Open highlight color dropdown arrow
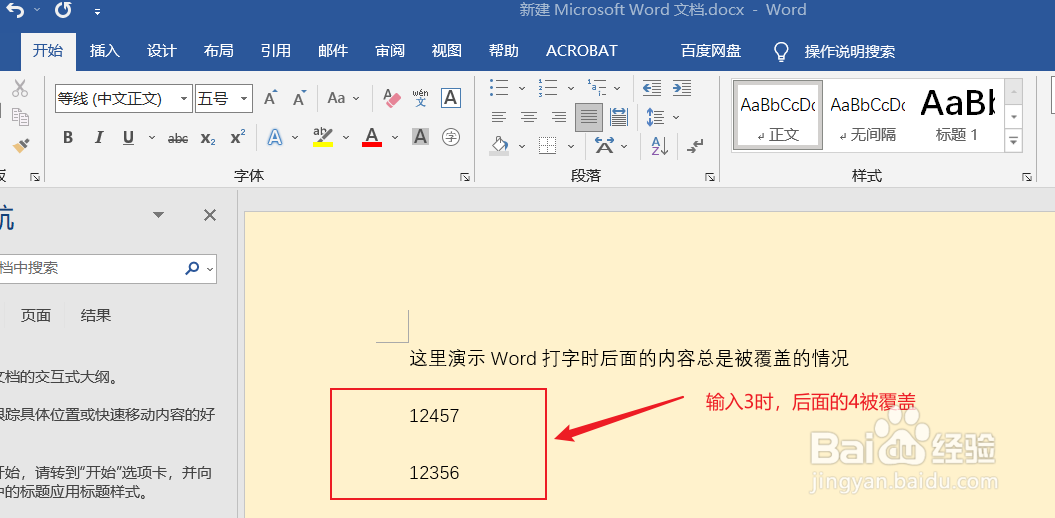Screen dimensions: 1055x518 [346, 138]
